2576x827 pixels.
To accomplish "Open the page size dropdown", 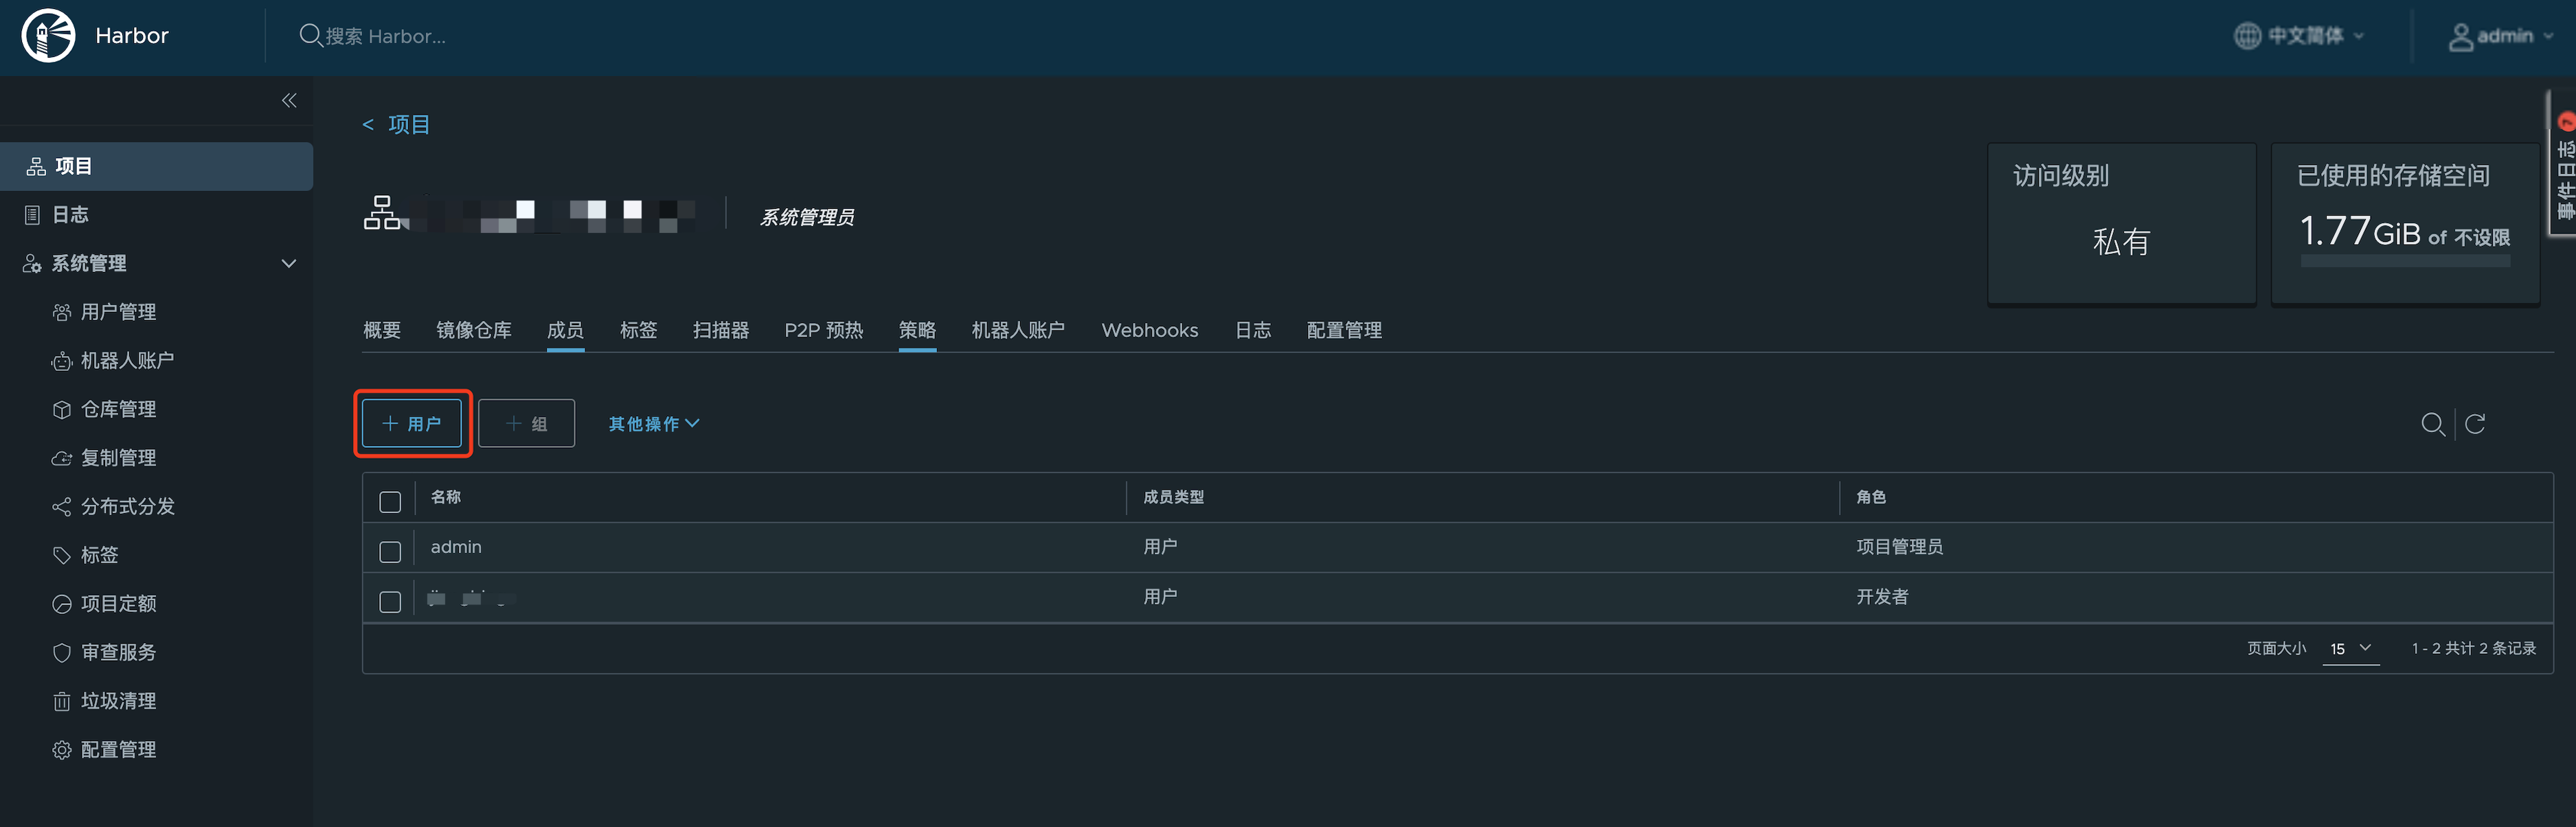I will pyautogui.click(x=2350, y=648).
